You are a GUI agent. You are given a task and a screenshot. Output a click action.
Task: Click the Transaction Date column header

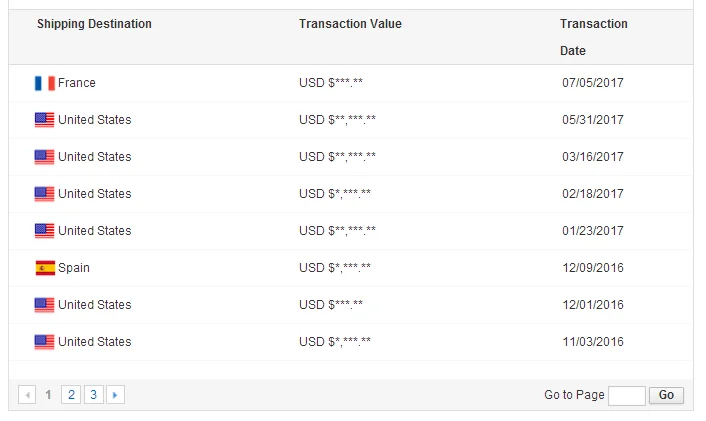(x=593, y=37)
